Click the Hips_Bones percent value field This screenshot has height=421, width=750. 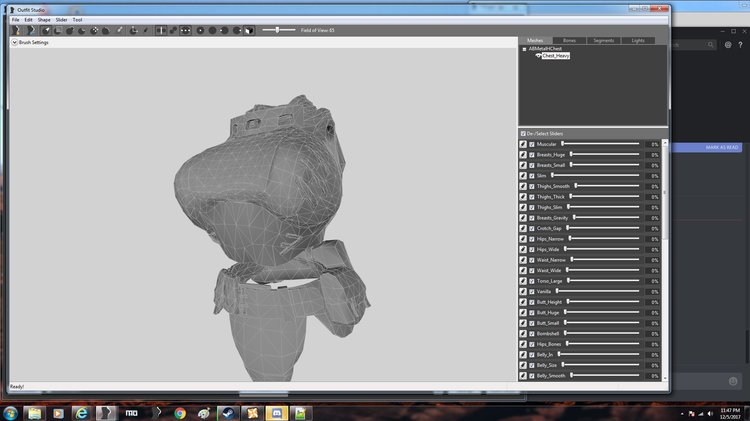click(x=653, y=344)
